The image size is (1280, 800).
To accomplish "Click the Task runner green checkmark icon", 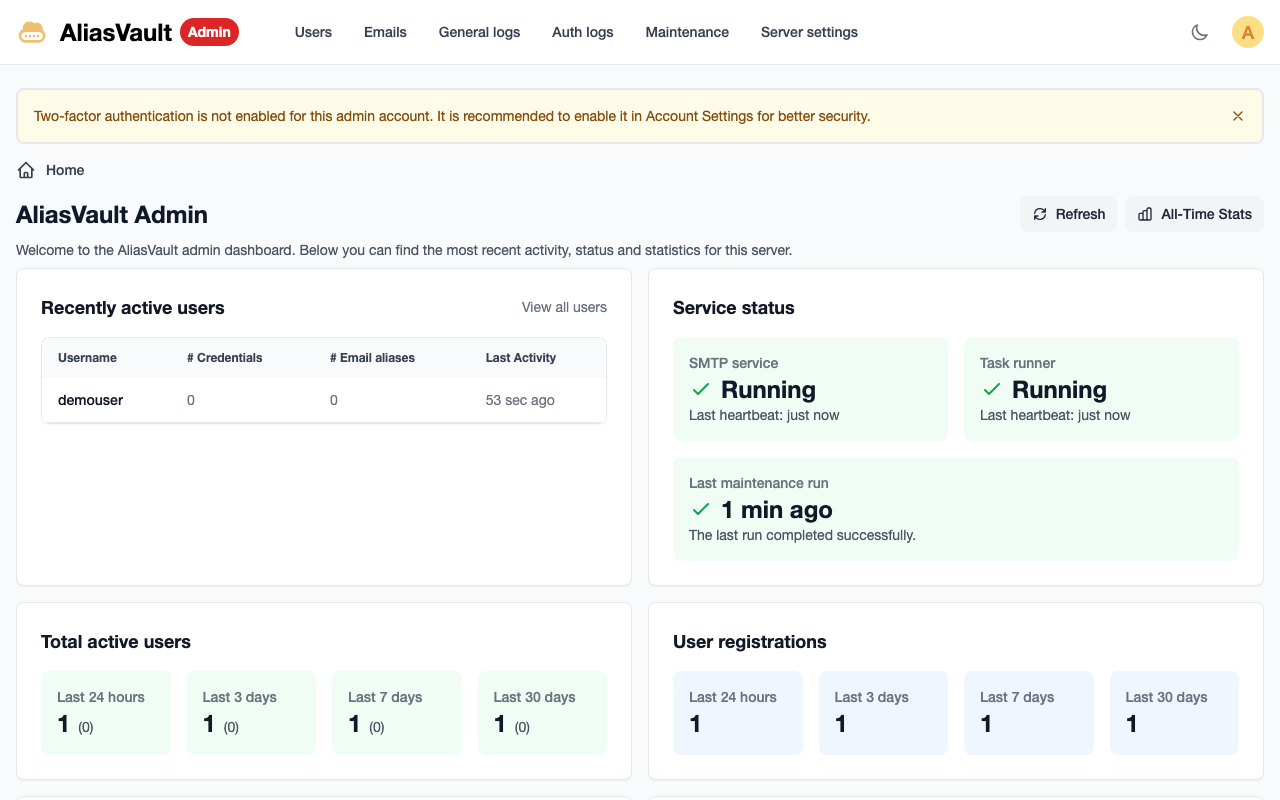I will coord(991,390).
